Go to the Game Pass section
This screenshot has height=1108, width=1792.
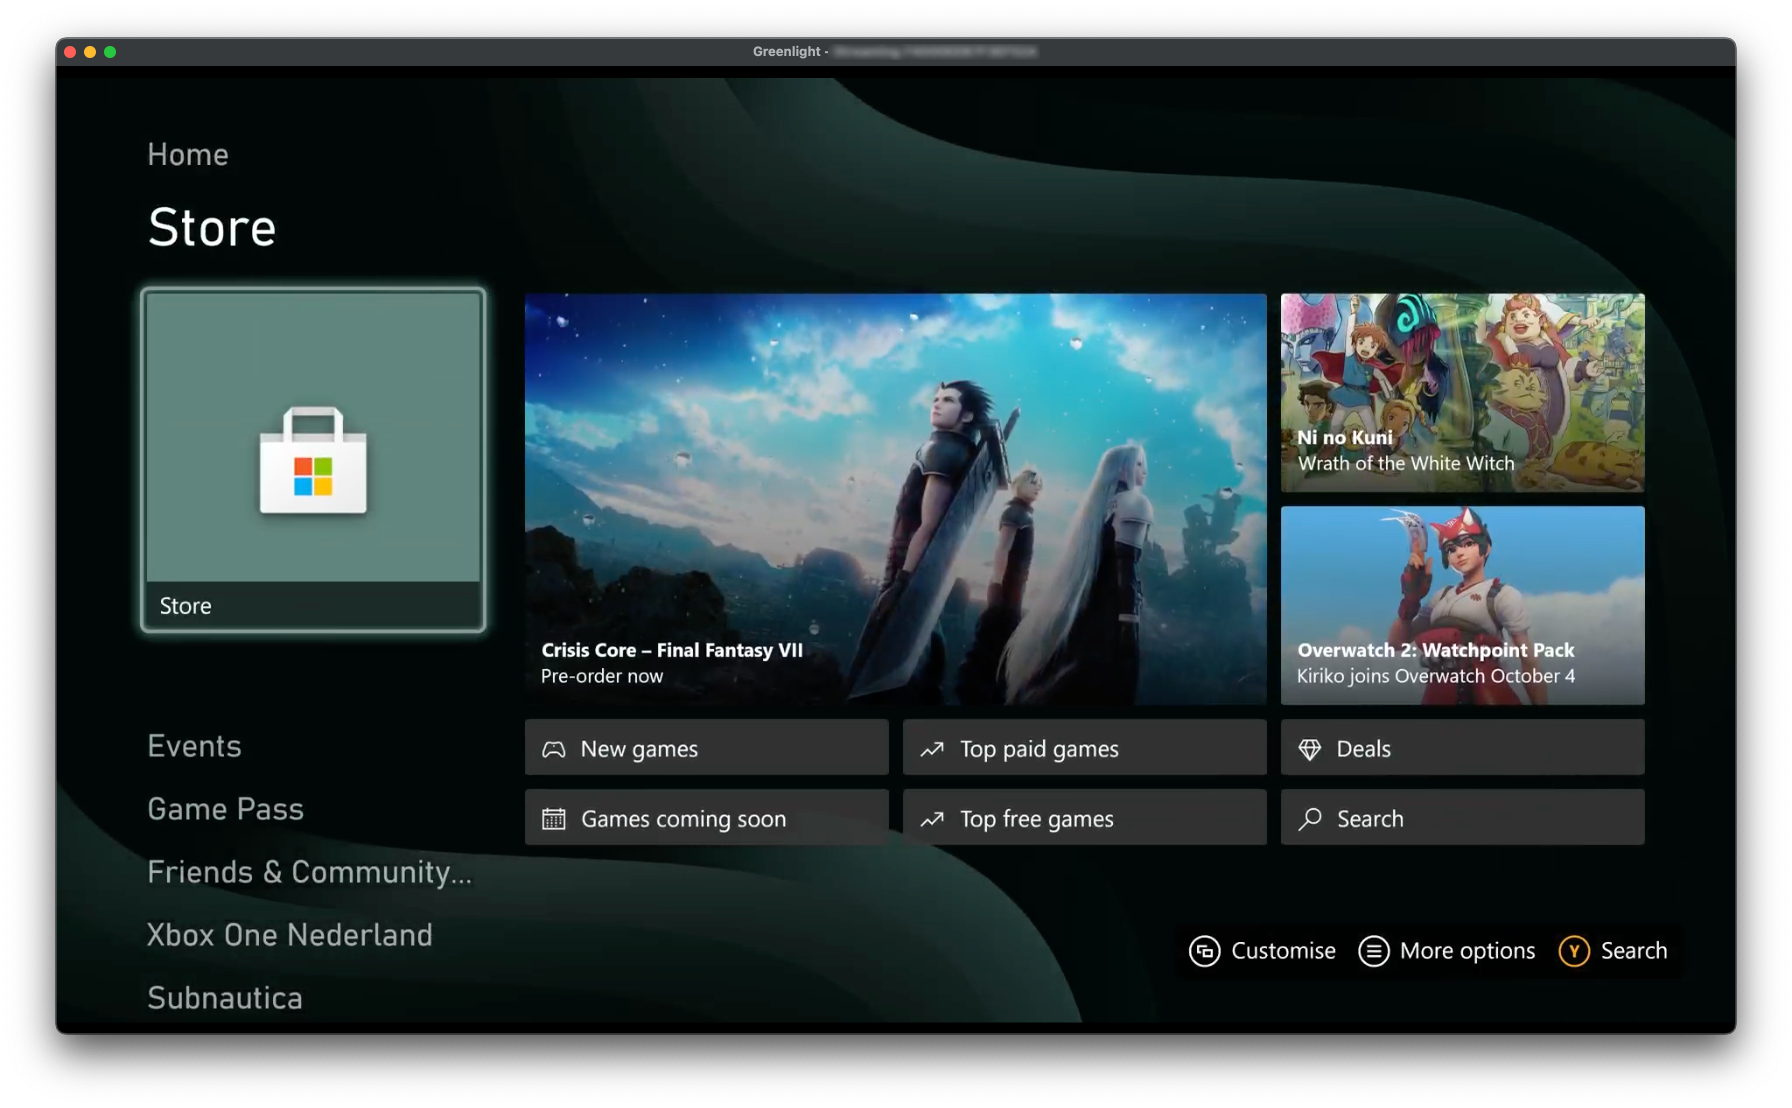[225, 809]
